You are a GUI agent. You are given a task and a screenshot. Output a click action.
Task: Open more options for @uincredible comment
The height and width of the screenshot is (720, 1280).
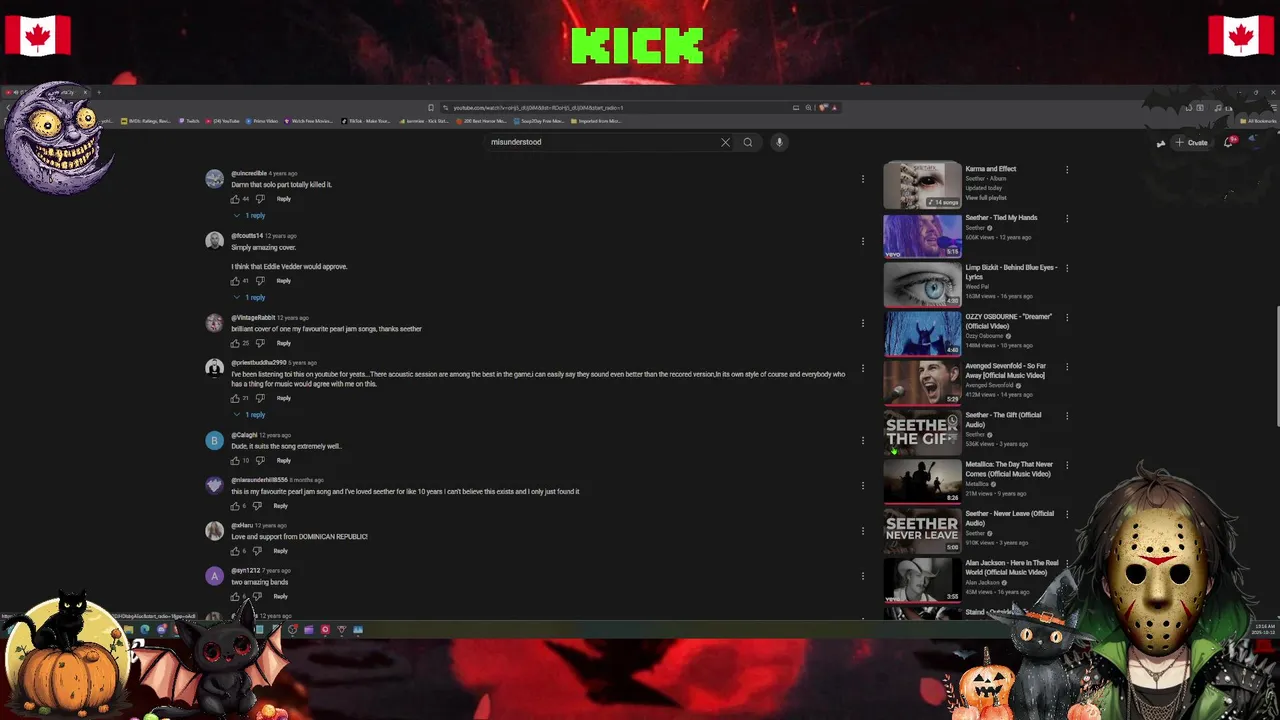[x=863, y=179]
